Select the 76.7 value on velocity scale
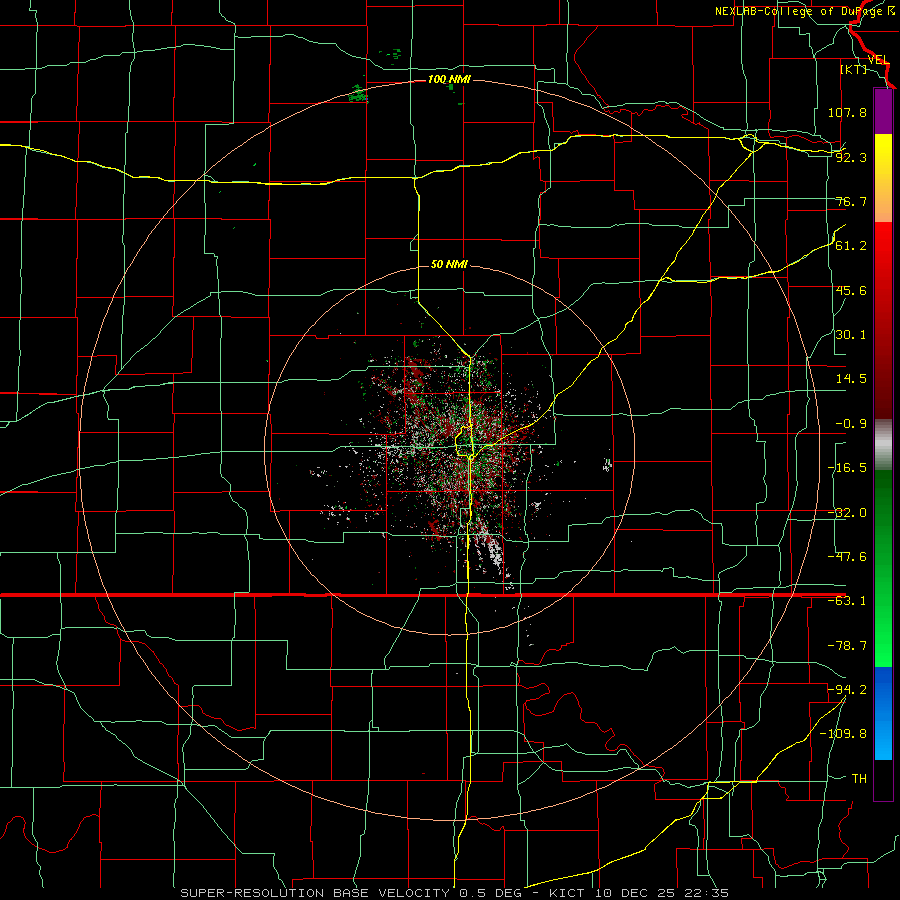The image size is (900, 900). point(851,201)
